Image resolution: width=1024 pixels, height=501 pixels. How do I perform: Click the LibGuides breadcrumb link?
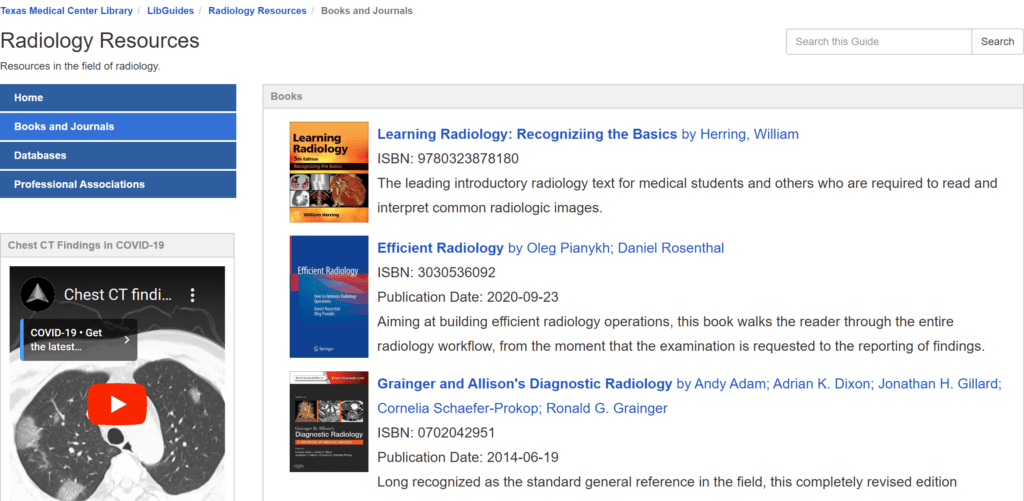(x=170, y=10)
